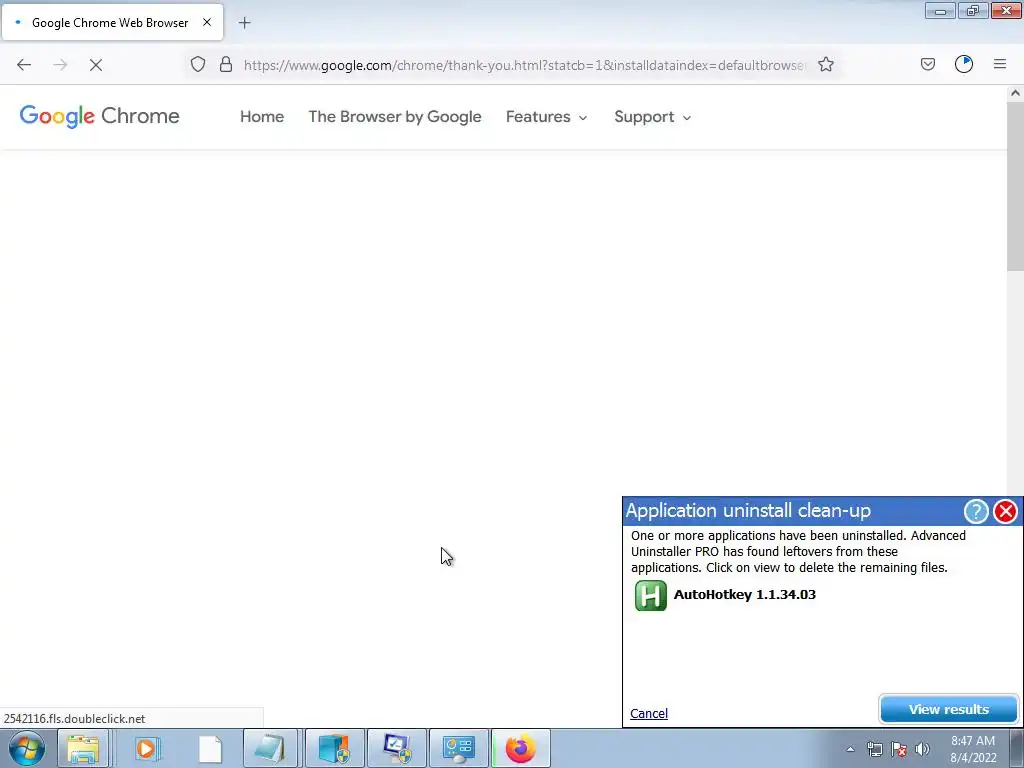Click the blue box shield taskbar icon
The width and height of the screenshot is (1024, 768).
coord(334,748)
